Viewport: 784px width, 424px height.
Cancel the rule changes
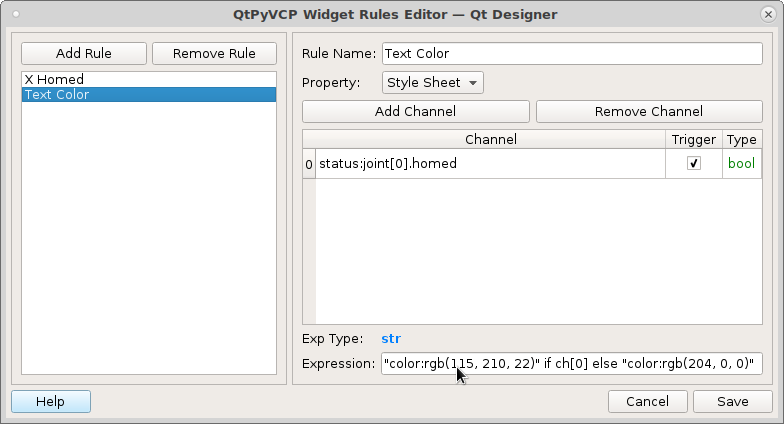click(648, 402)
